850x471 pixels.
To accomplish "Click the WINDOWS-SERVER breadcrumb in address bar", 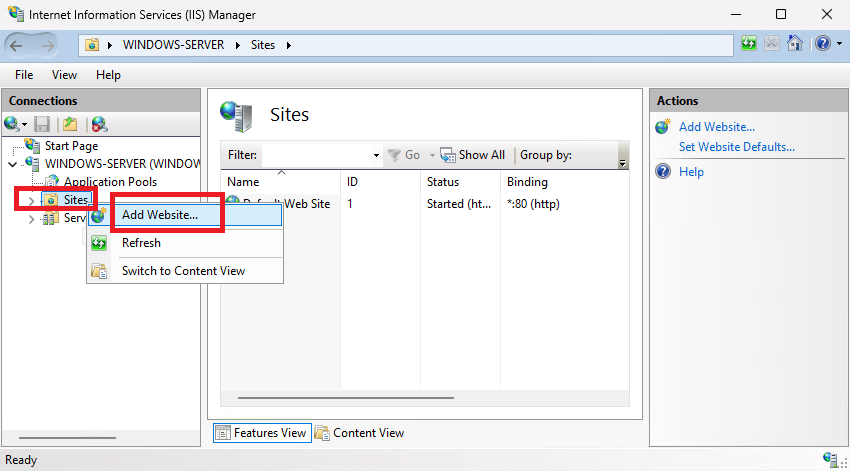I will (x=173, y=45).
